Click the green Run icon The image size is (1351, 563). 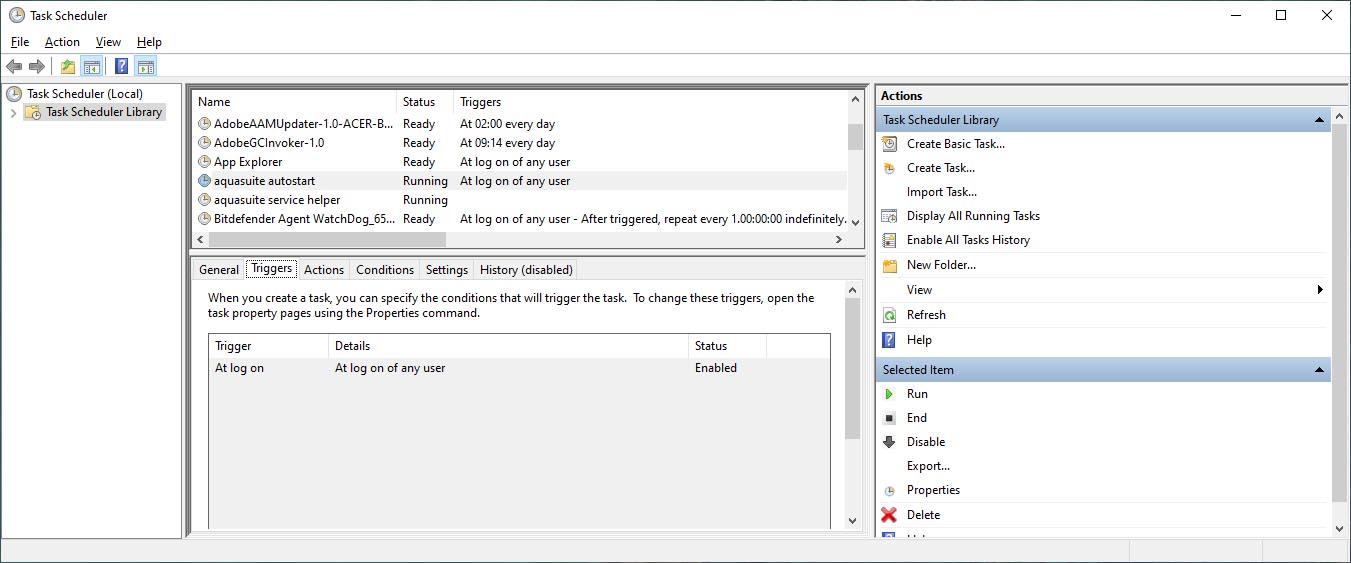pyautogui.click(x=889, y=394)
